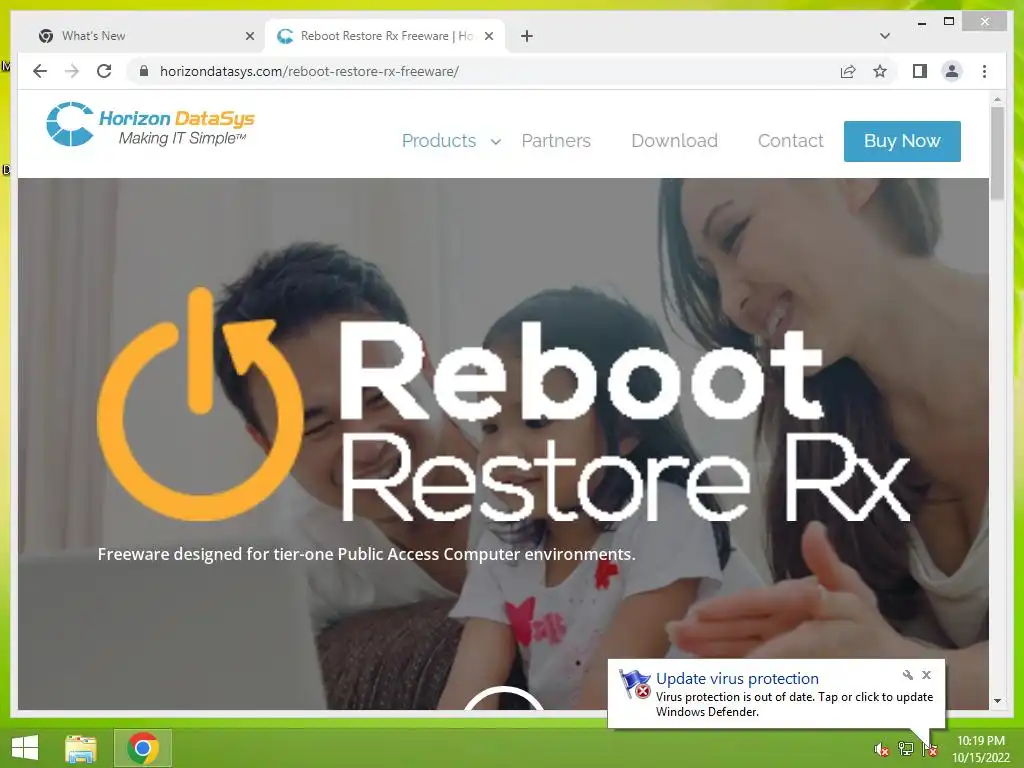
Task: Dismiss the virus protection notification
Action: click(926, 675)
